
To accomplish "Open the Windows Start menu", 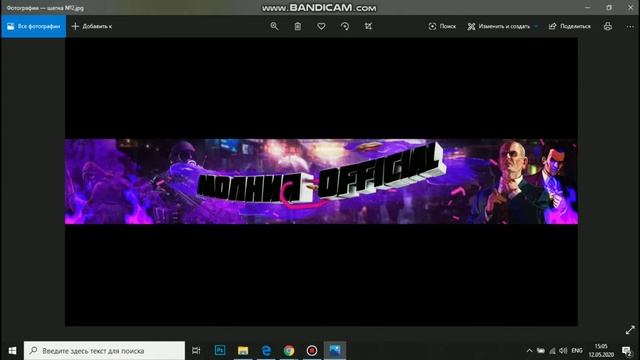I will [x=12, y=351].
